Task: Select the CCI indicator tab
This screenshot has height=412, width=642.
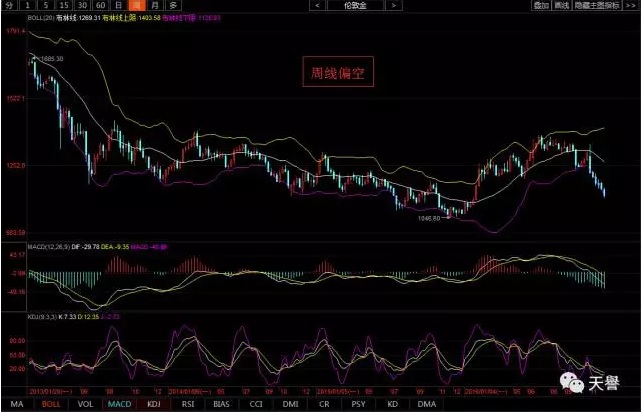Action: (x=256, y=404)
